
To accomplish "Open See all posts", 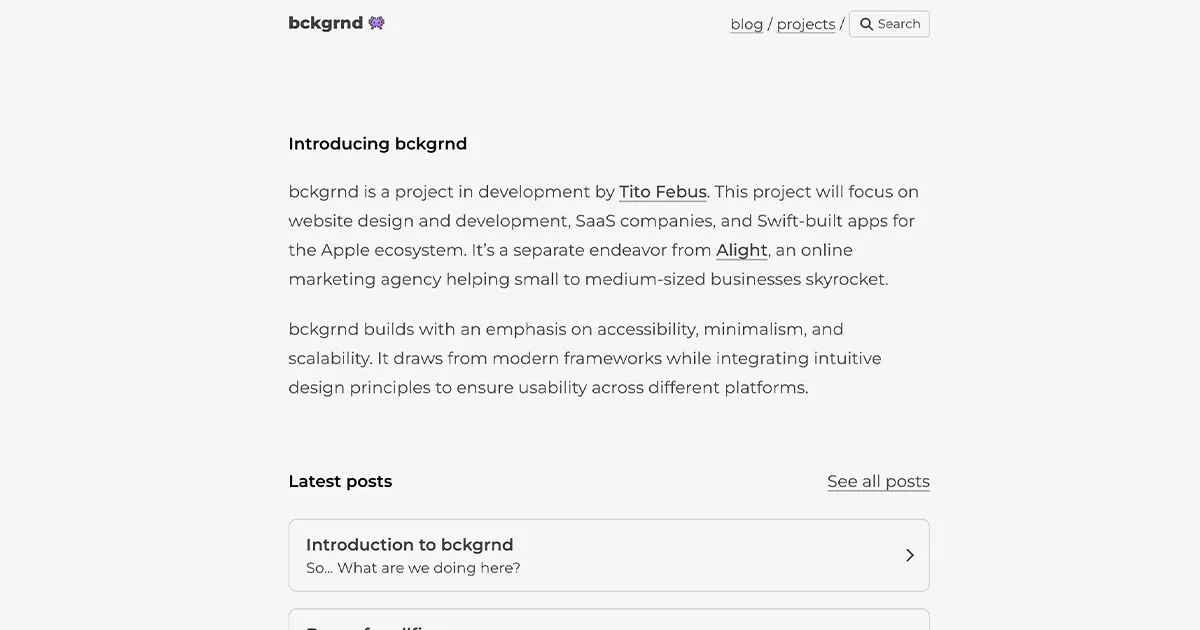I will tap(878, 482).
